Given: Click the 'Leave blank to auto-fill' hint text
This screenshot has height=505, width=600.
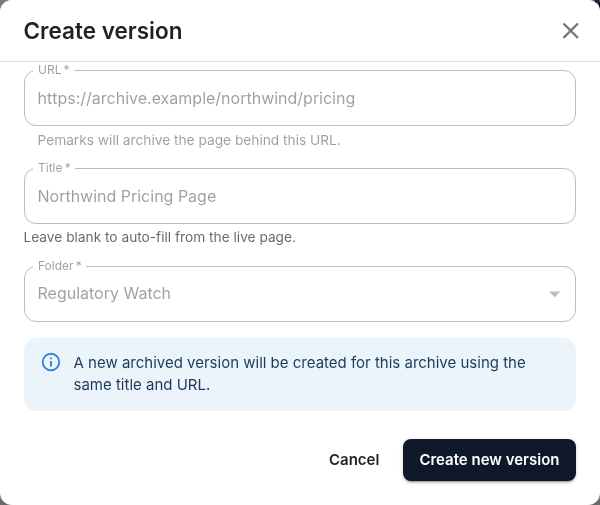Looking at the screenshot, I should tap(160, 237).
